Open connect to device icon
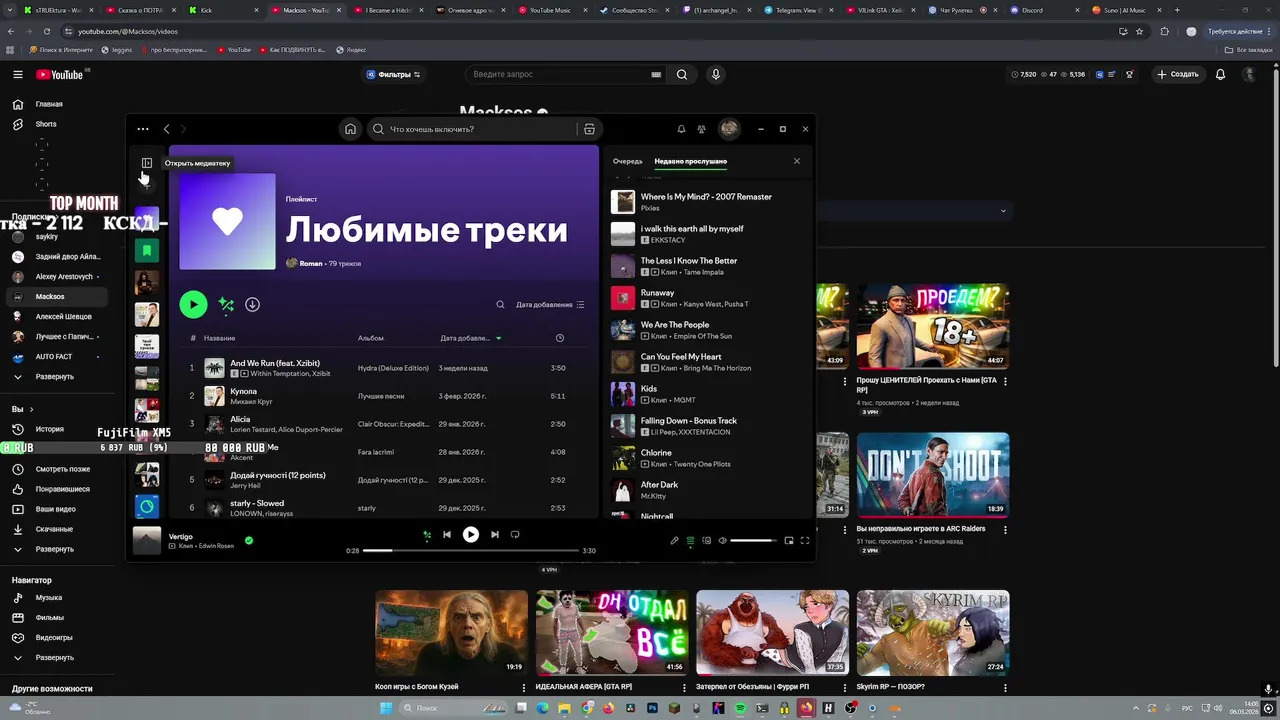This screenshot has width=1280, height=720. [x=706, y=541]
